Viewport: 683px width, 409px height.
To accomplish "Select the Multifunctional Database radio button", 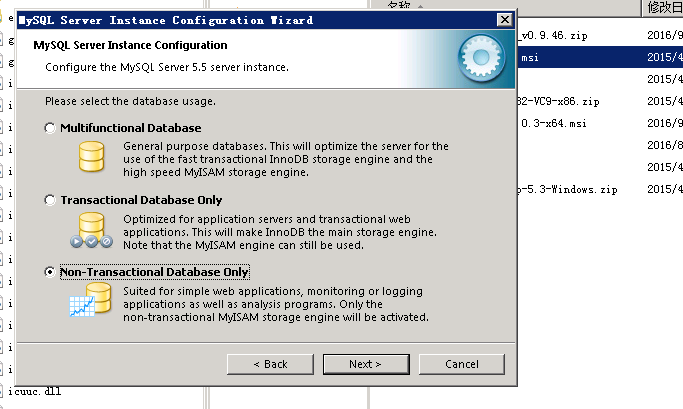I will (50, 128).
